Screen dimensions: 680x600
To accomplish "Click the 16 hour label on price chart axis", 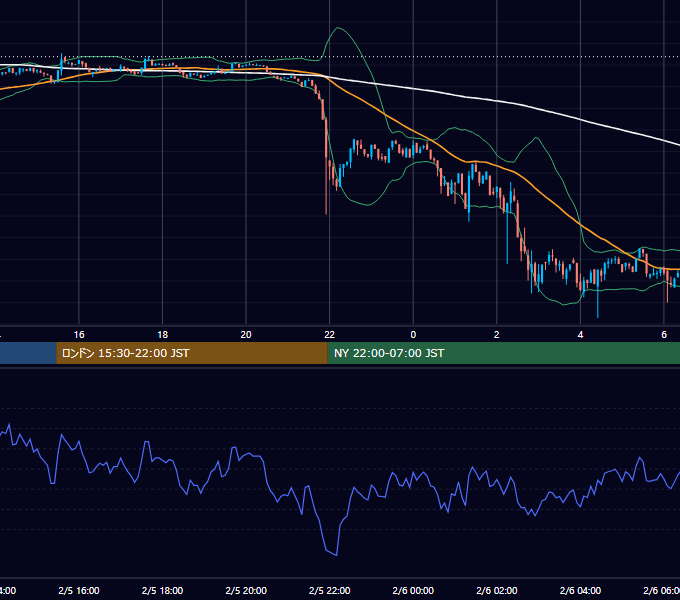I will tap(79, 335).
